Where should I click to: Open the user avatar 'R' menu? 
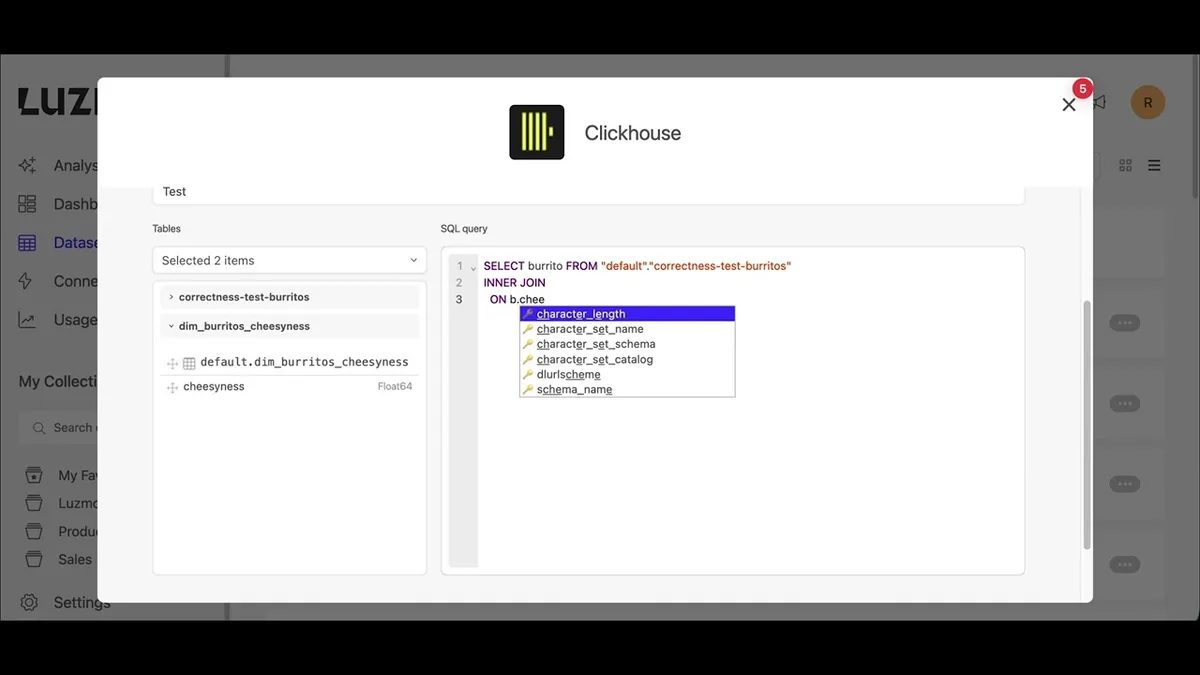(x=1147, y=102)
